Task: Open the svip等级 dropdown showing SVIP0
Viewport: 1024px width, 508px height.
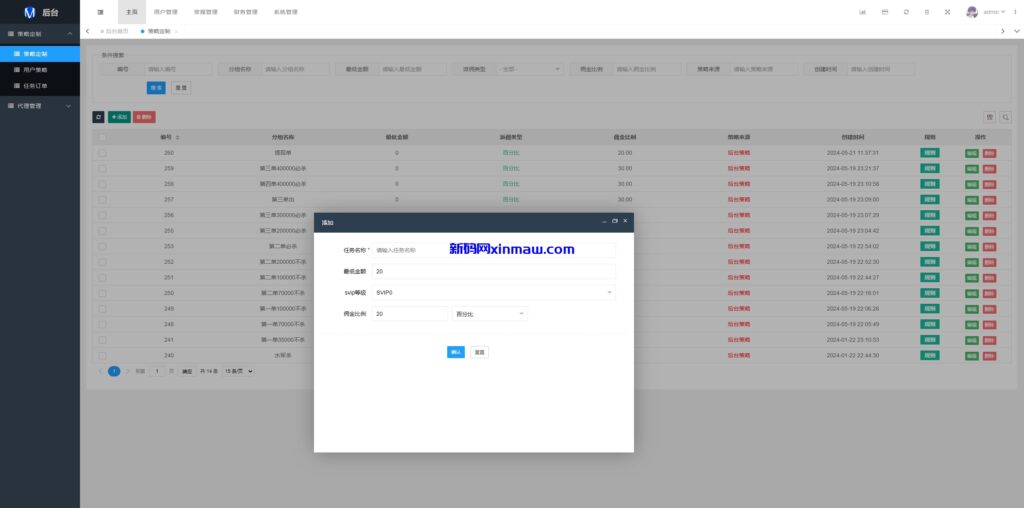Action: click(494, 293)
